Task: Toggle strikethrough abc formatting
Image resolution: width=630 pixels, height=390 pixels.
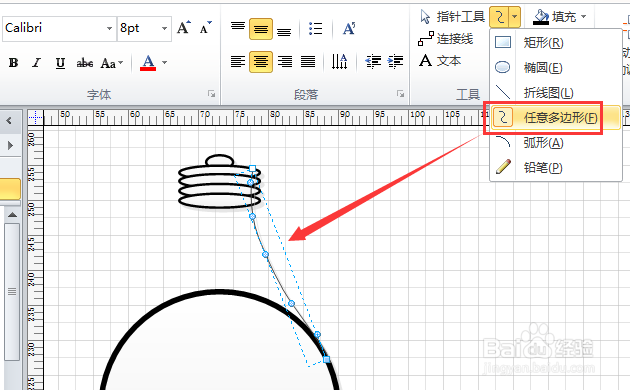Action: tap(85, 63)
